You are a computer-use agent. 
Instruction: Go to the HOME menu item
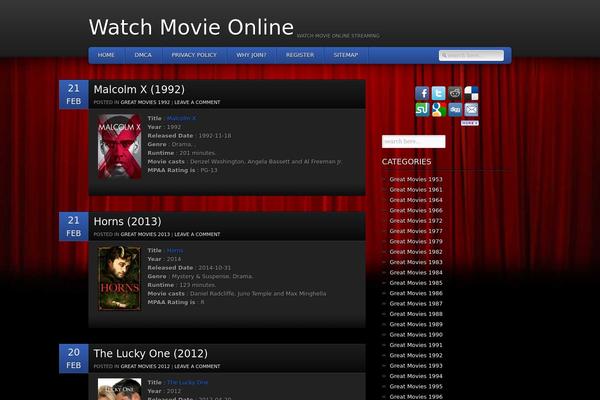point(106,55)
